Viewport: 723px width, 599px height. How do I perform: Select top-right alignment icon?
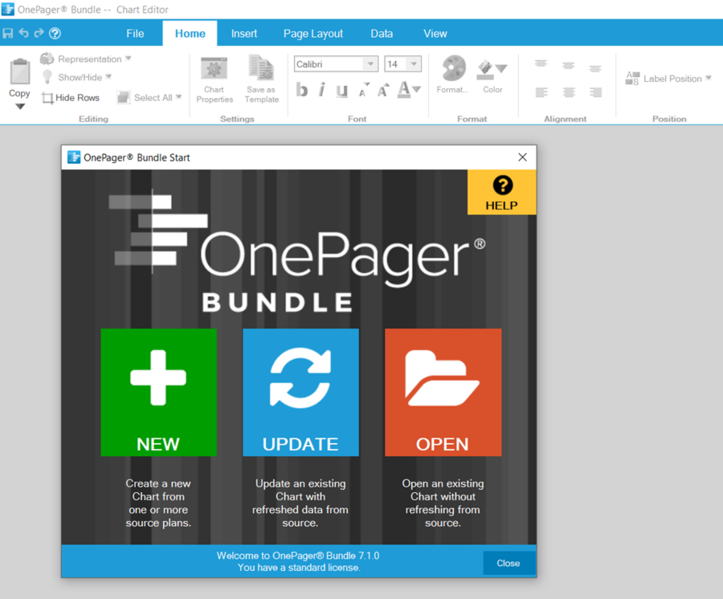click(x=595, y=69)
